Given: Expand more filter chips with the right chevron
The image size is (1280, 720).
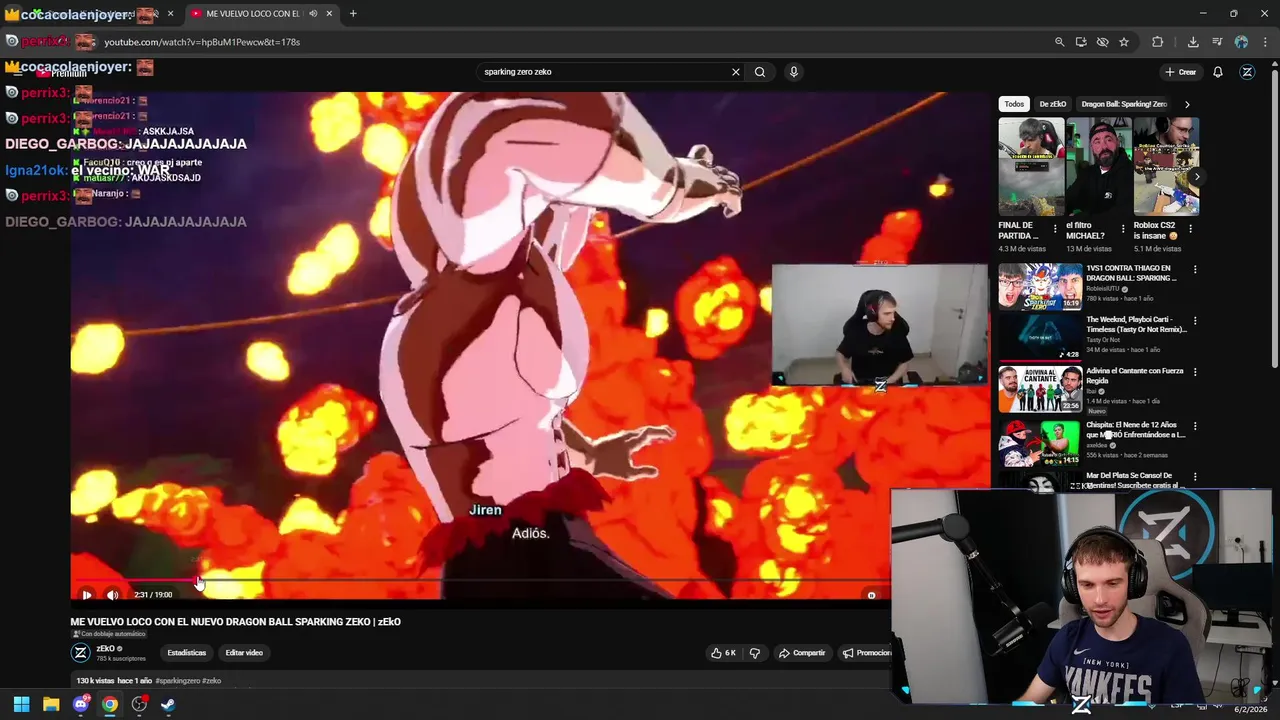Looking at the screenshot, I should click(1187, 104).
